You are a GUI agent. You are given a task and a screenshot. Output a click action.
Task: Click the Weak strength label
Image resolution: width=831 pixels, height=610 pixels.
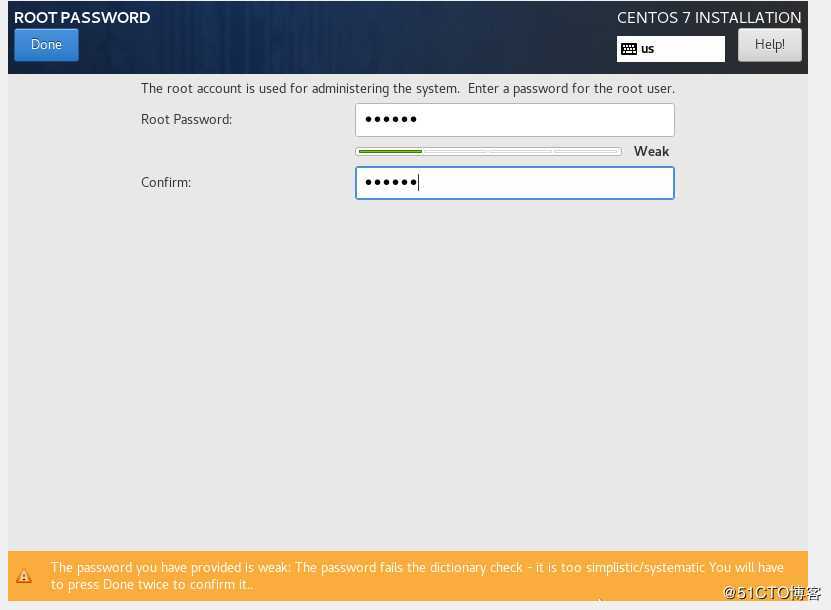point(651,152)
